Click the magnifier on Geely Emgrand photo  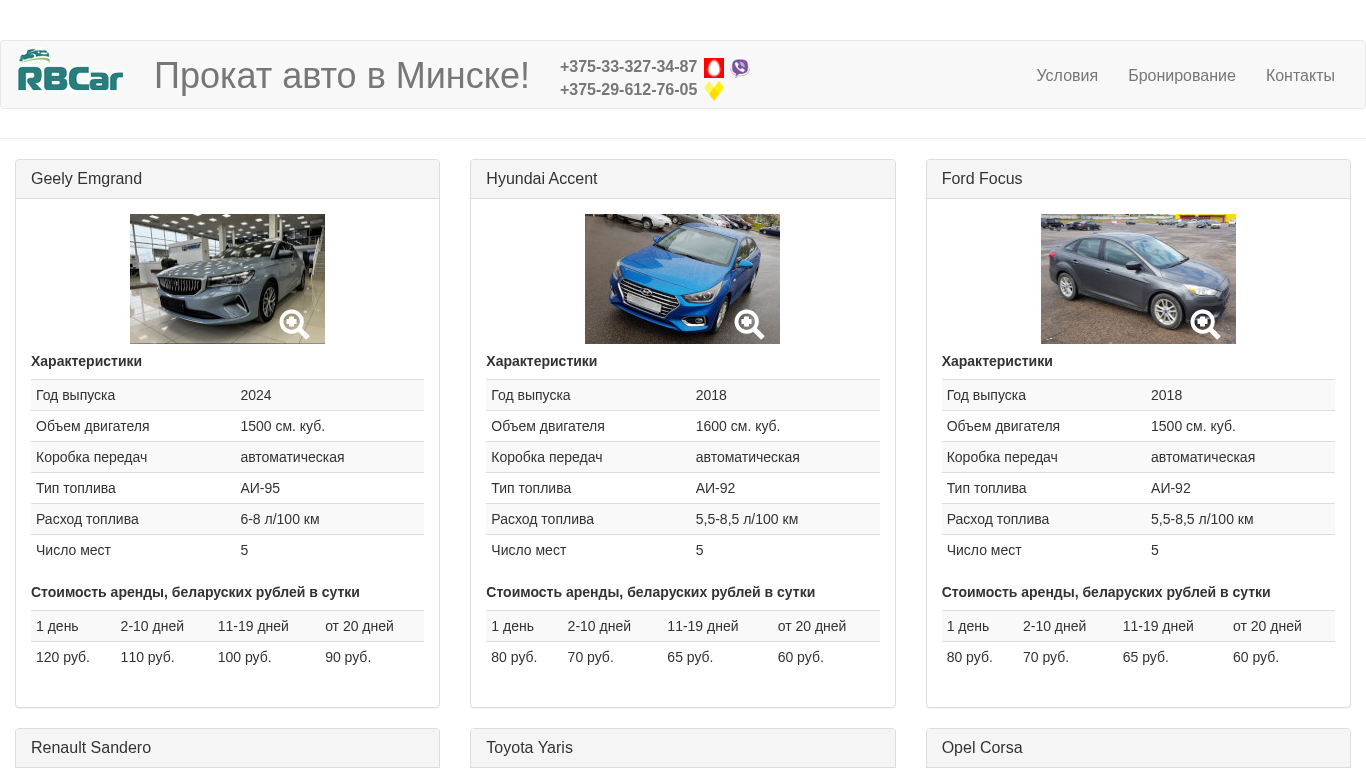pyautogui.click(x=294, y=324)
